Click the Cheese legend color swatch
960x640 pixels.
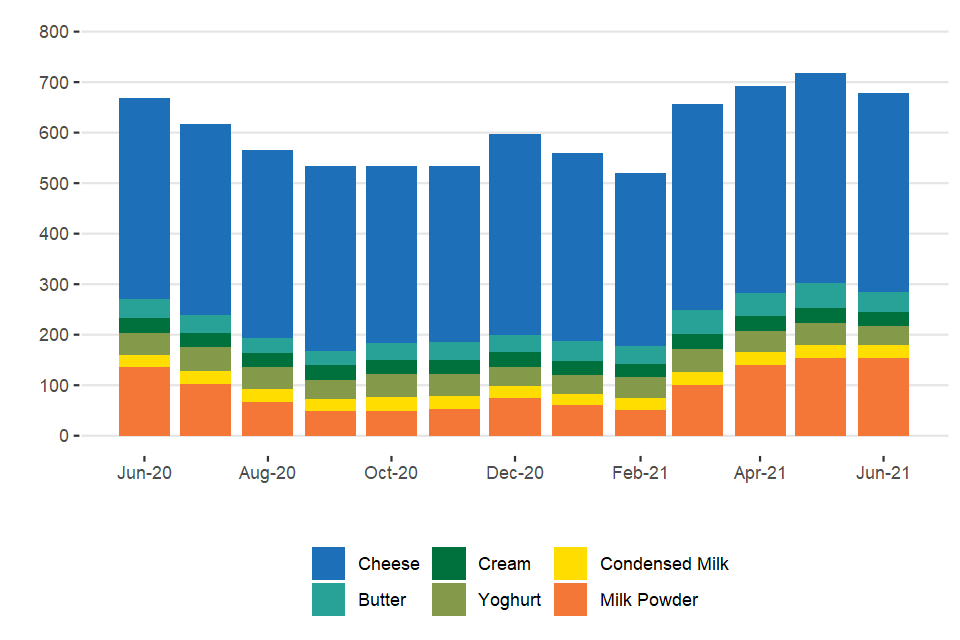pos(329,563)
